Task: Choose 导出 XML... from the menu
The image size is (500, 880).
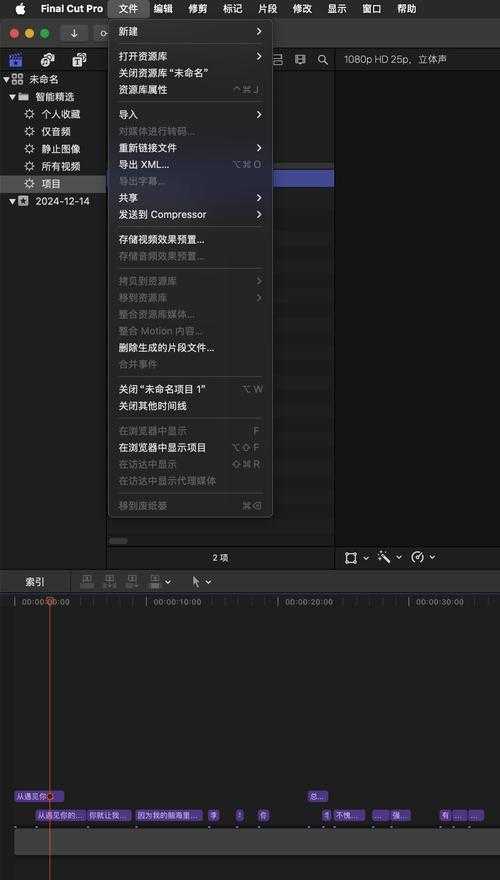Action: click(190, 164)
